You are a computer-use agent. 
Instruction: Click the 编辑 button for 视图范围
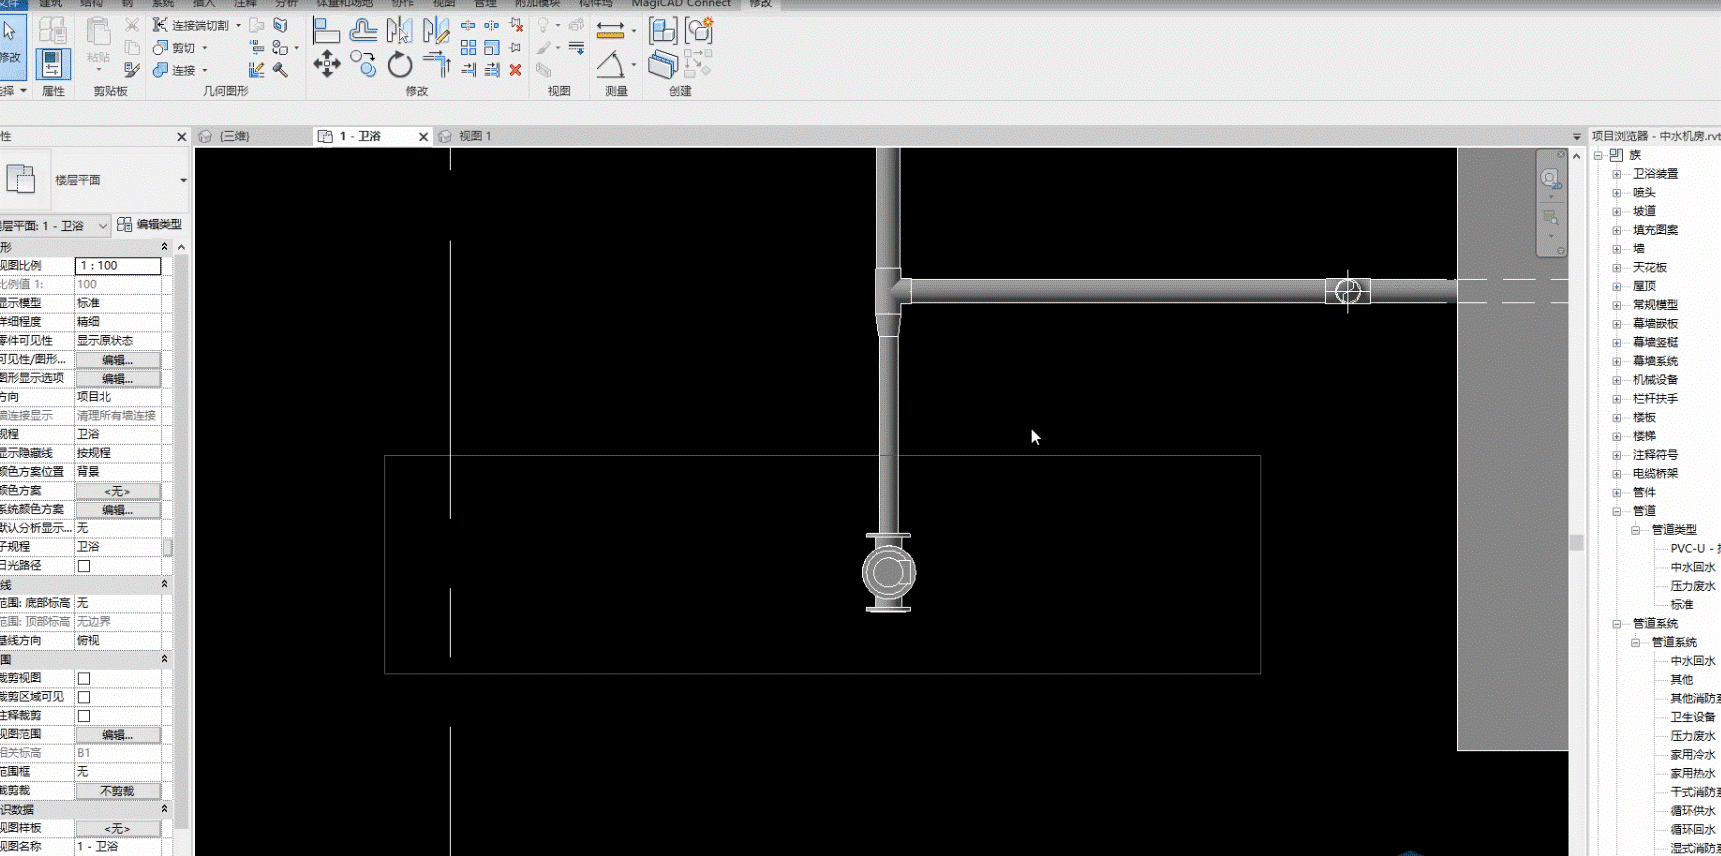(118, 735)
